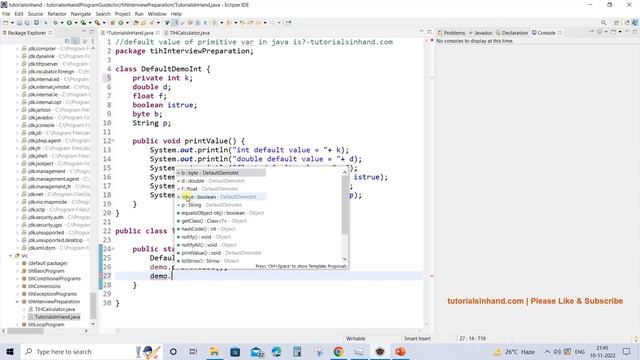The height and width of the screenshot is (360, 640).
Task: Click the Toggle Mark Occurrences icon
Action: tap(175, 23)
